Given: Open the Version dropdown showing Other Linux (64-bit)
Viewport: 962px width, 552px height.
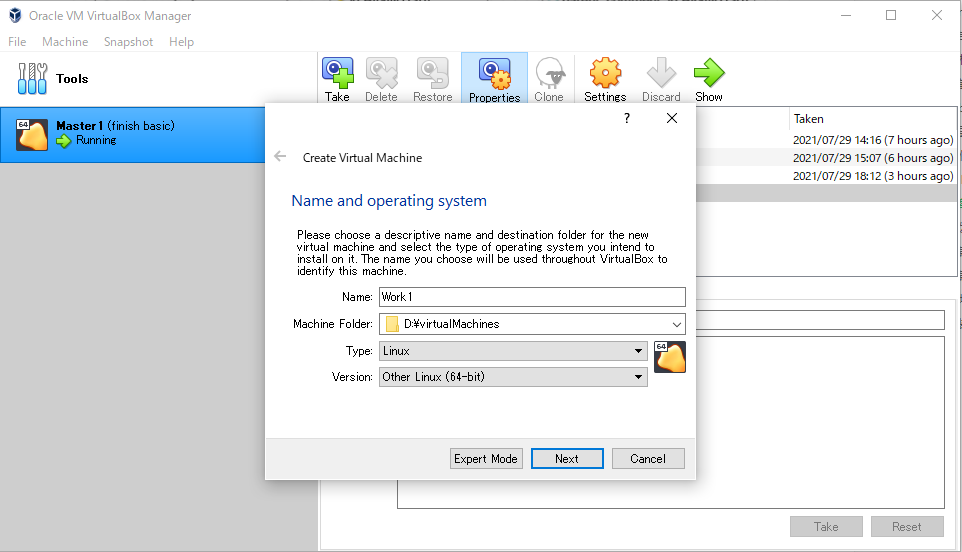Looking at the screenshot, I should point(513,377).
